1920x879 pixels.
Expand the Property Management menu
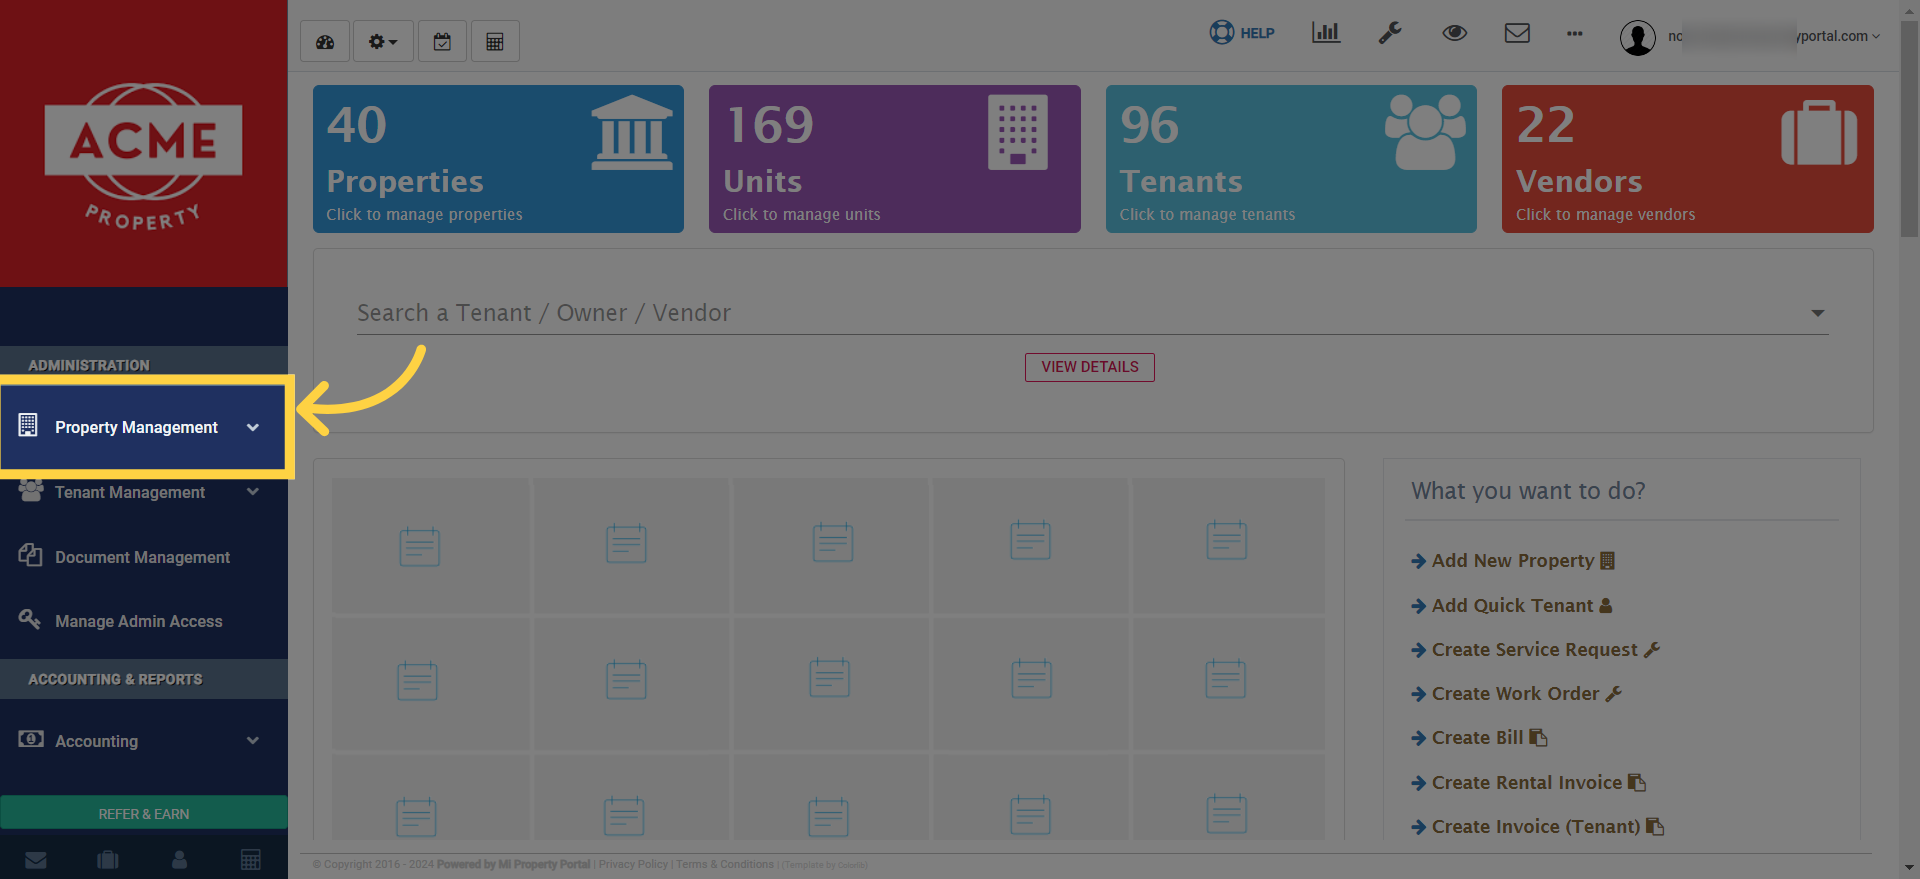click(x=144, y=427)
